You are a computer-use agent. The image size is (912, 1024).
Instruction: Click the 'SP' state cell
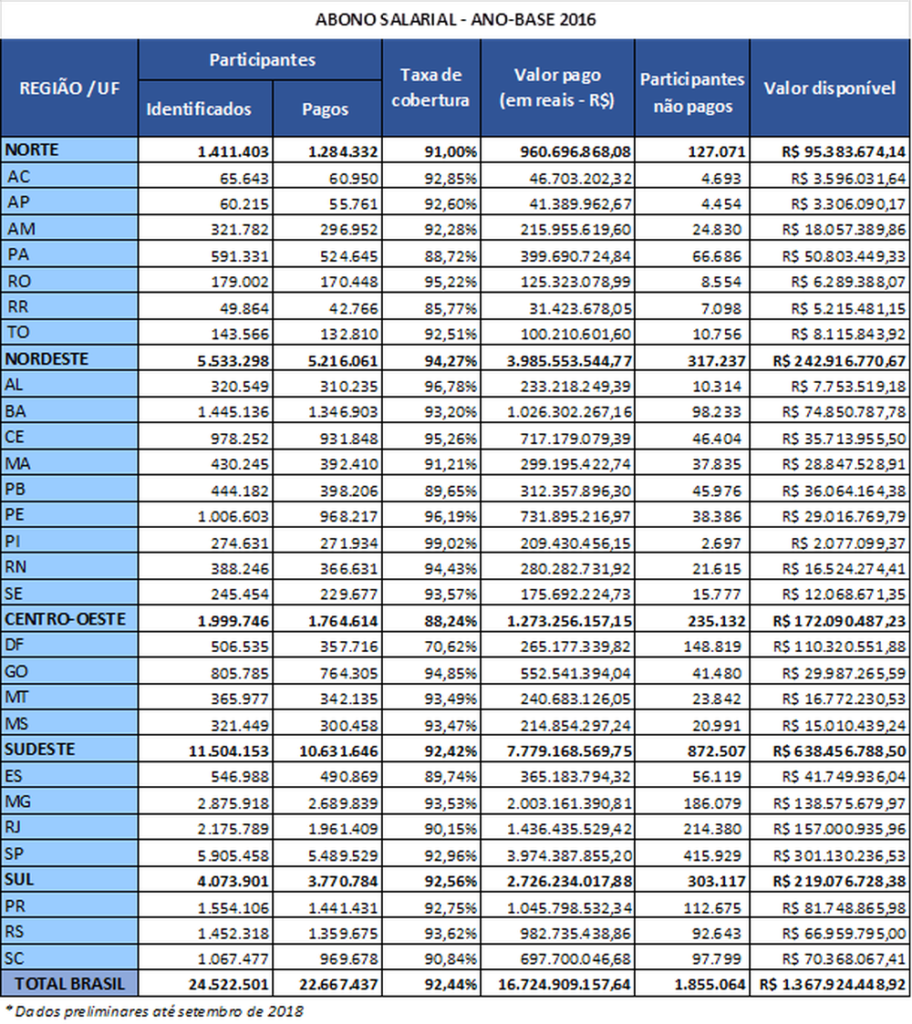(69, 854)
